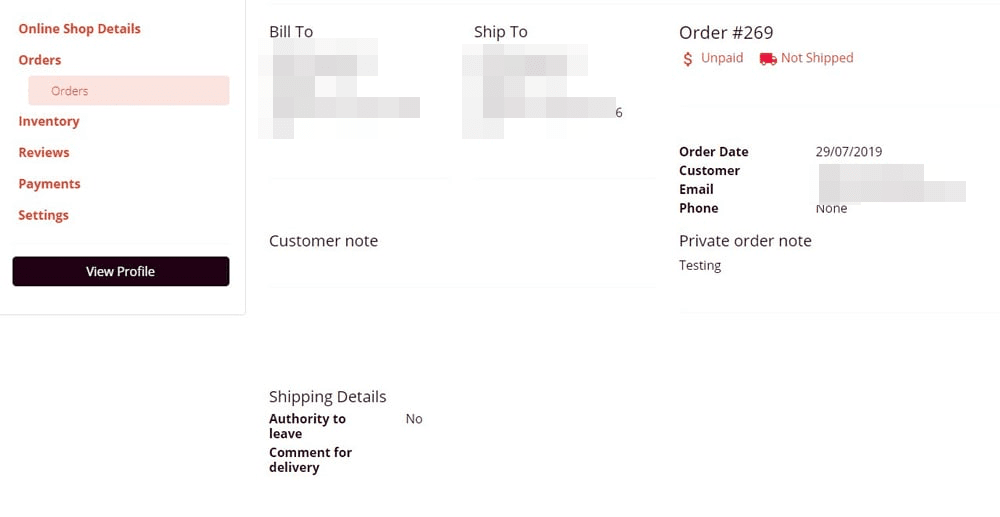Click the dollar sign Unpaid icon
This screenshot has height=517, width=1000.
[688, 59]
